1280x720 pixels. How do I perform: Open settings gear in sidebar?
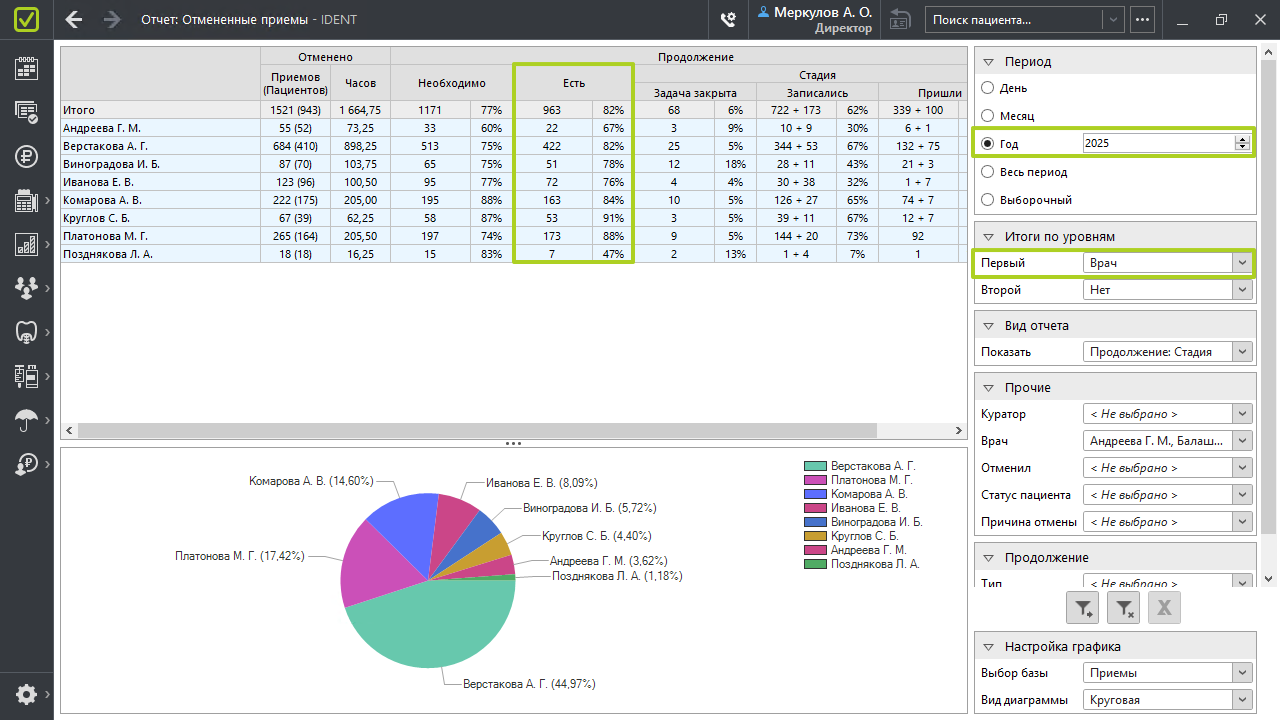26,694
